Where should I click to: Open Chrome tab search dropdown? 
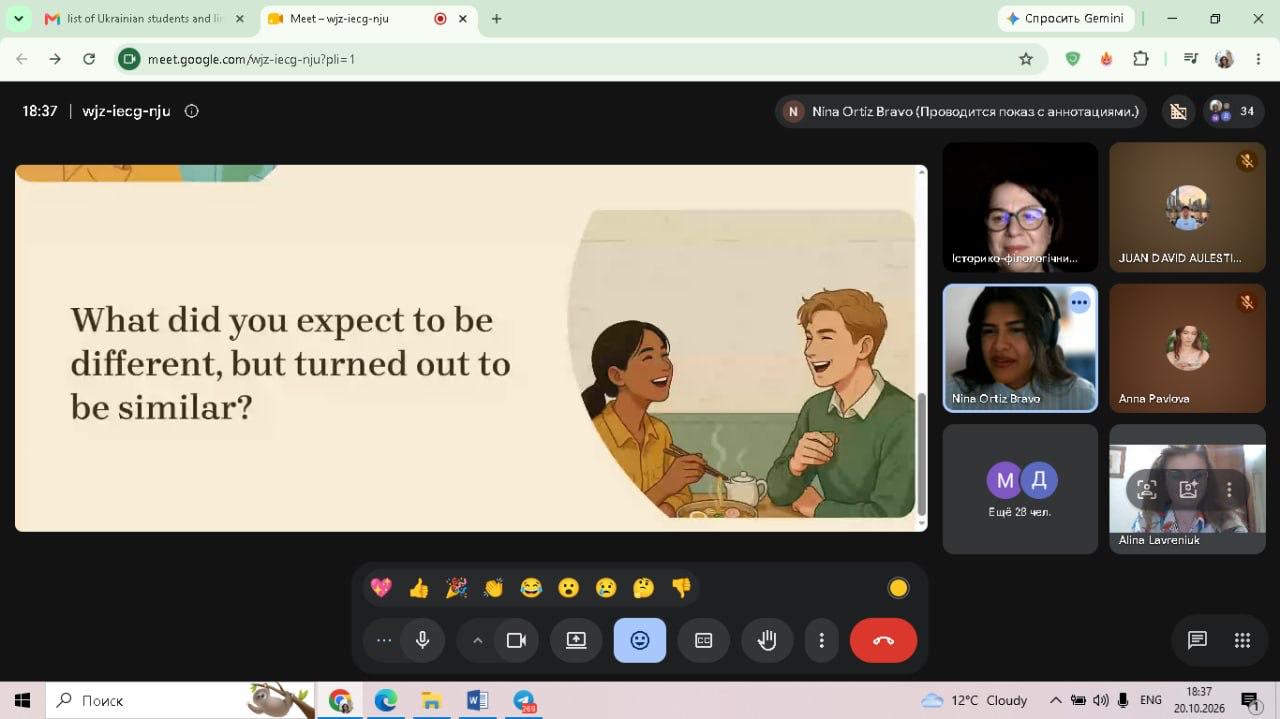(18, 19)
